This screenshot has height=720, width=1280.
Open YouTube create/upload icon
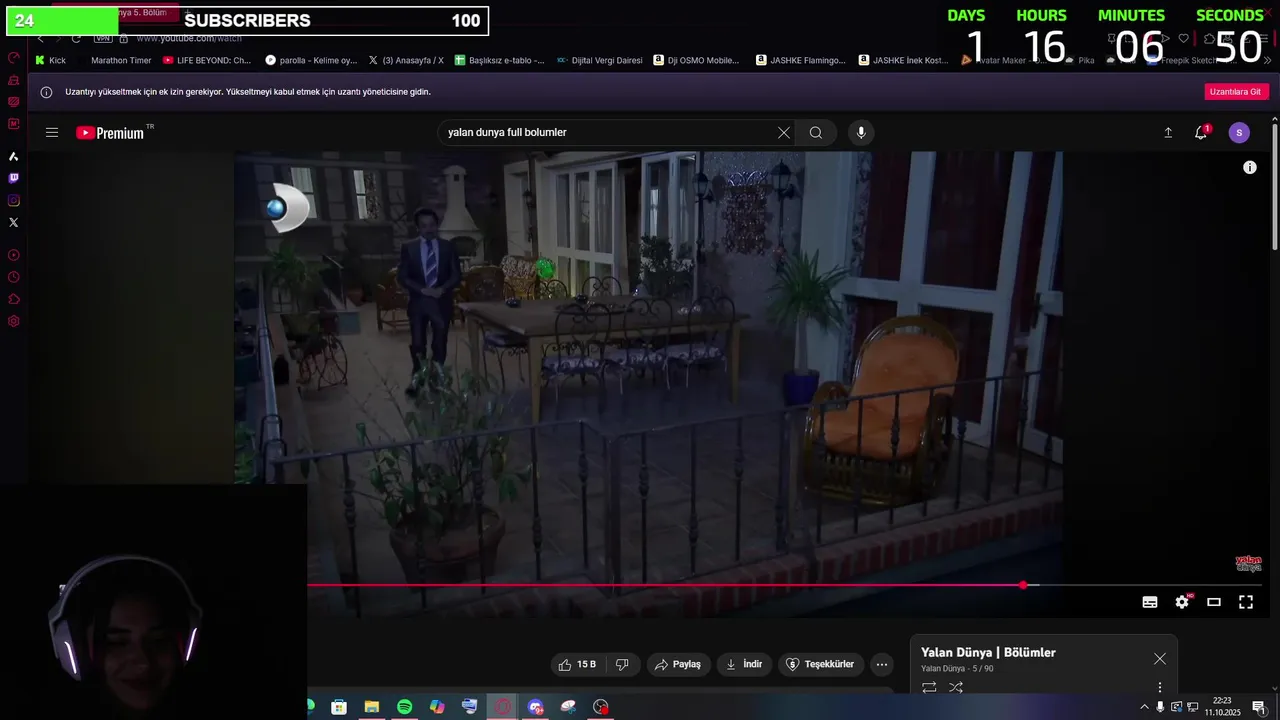click(x=1167, y=132)
